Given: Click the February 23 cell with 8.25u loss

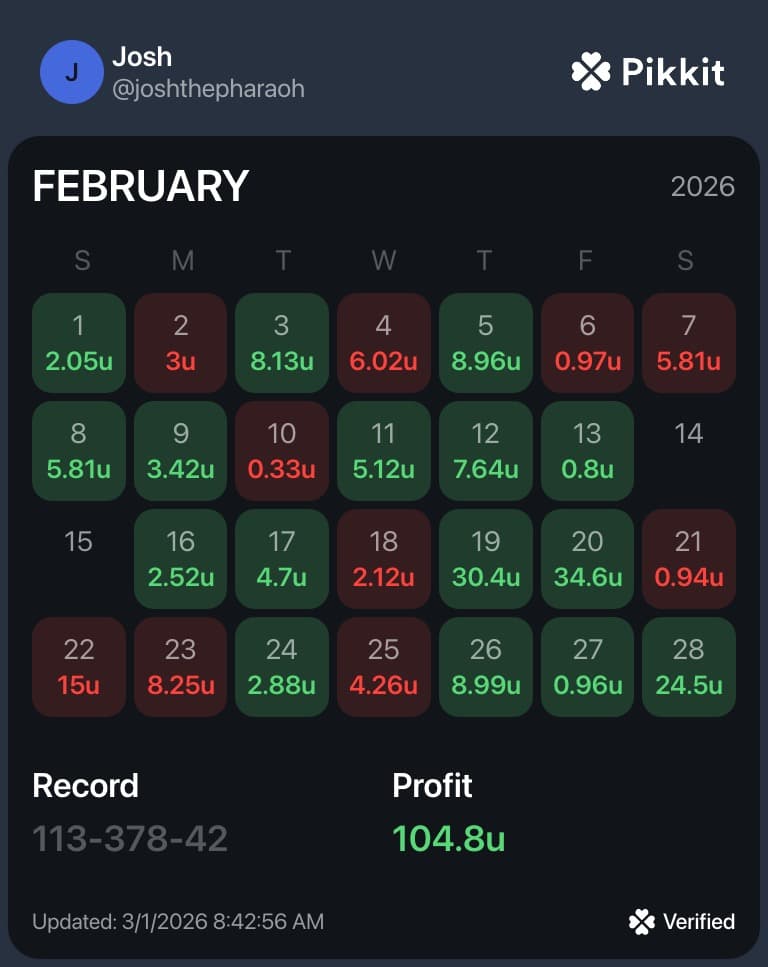Looking at the screenshot, I should (180, 667).
